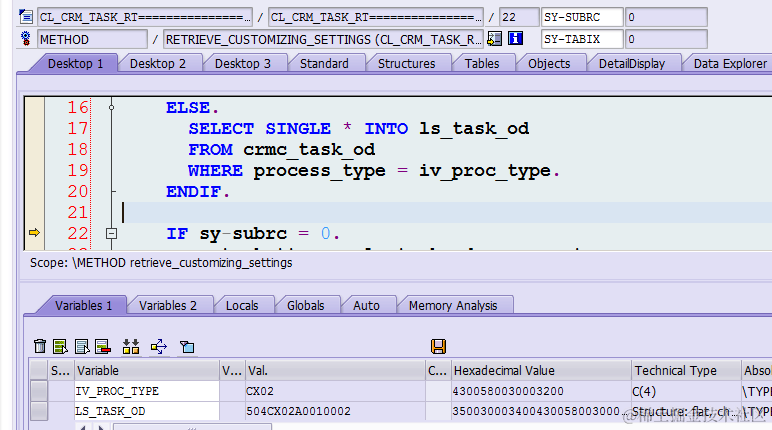Select the Globals tab
The image size is (772, 430).
pos(305,305)
